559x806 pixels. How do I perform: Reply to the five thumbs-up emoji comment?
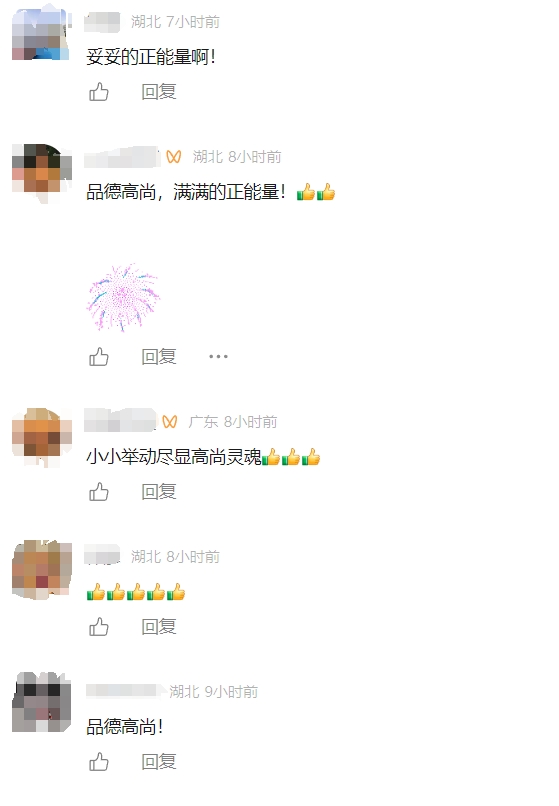pyautogui.click(x=159, y=627)
